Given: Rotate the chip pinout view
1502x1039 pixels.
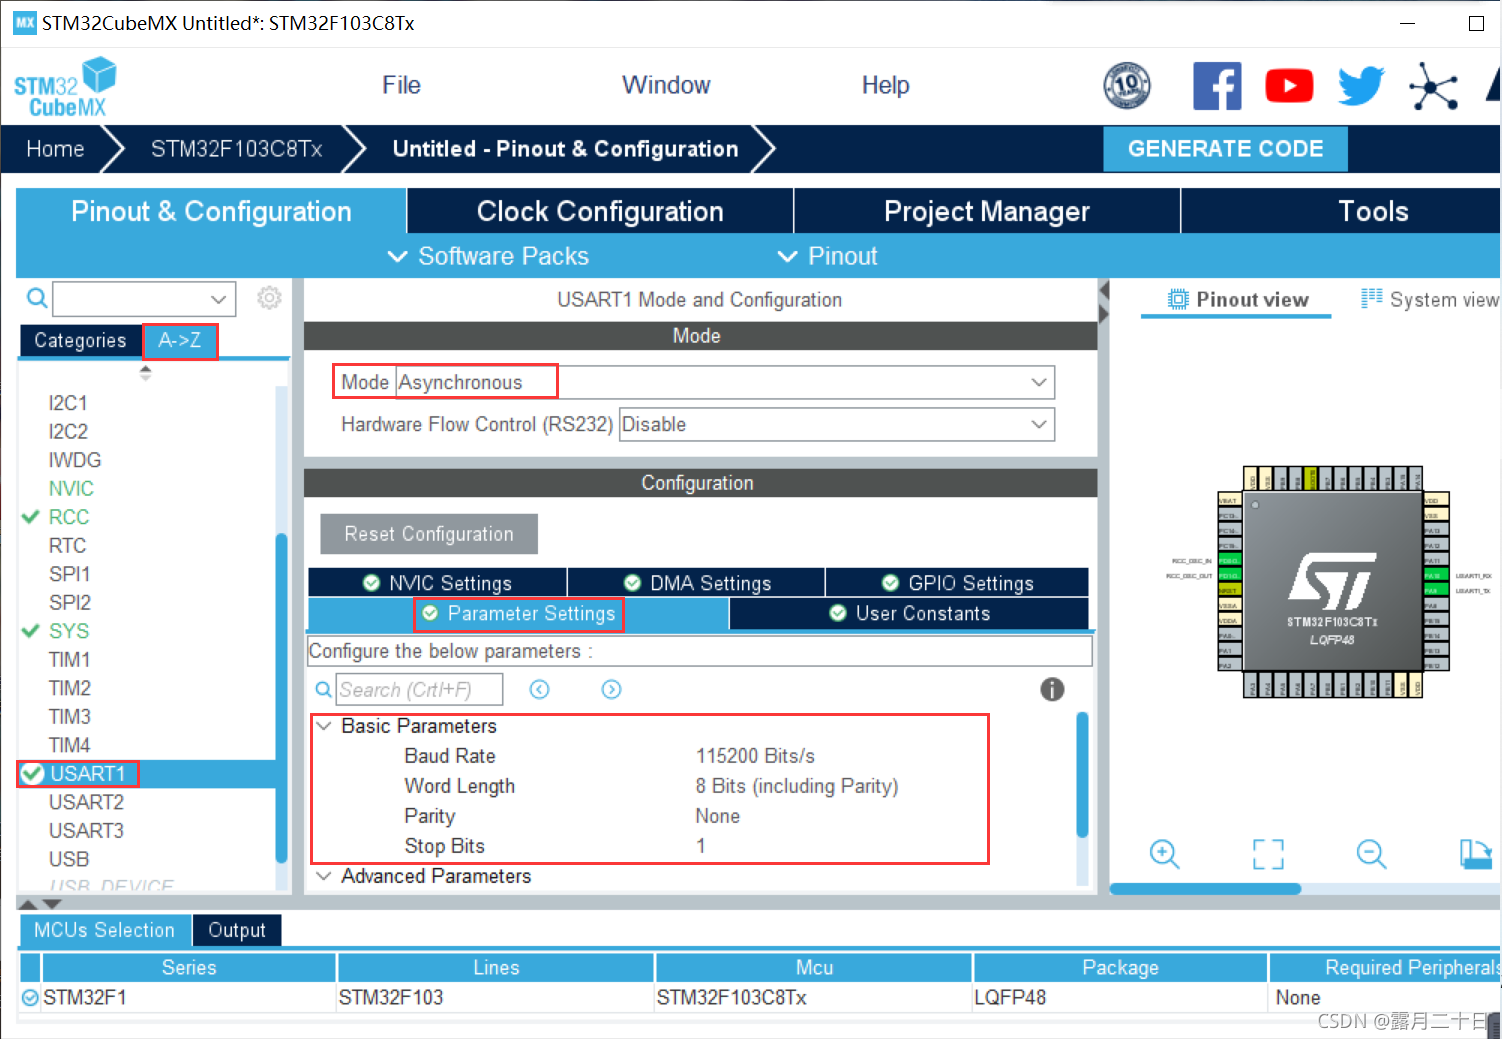Looking at the screenshot, I should click(1476, 854).
